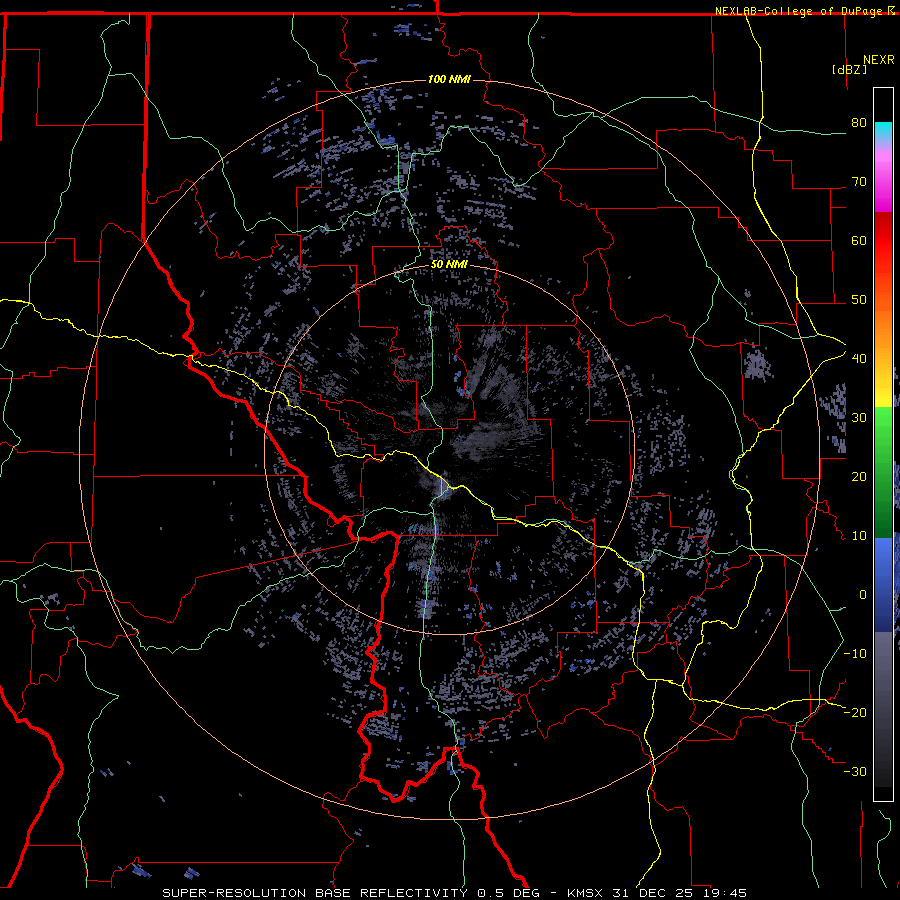Select the -30 value on dBZ scale
This screenshot has width=900, height=900.
[x=855, y=771]
